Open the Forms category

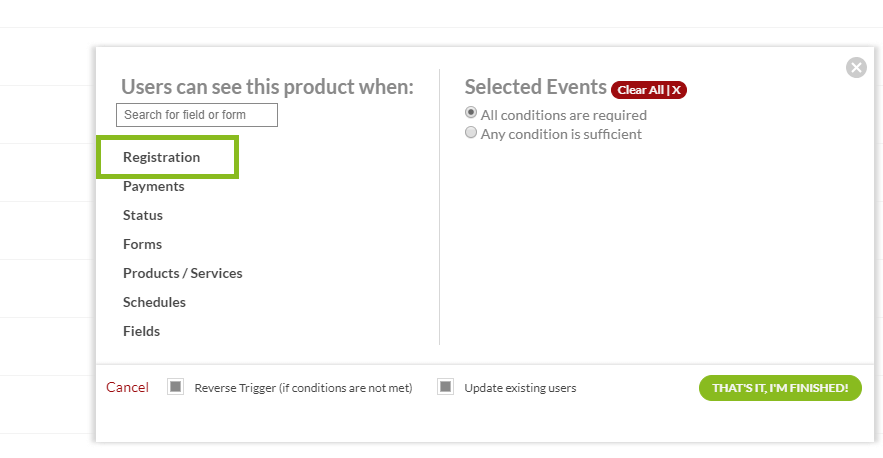[142, 245]
